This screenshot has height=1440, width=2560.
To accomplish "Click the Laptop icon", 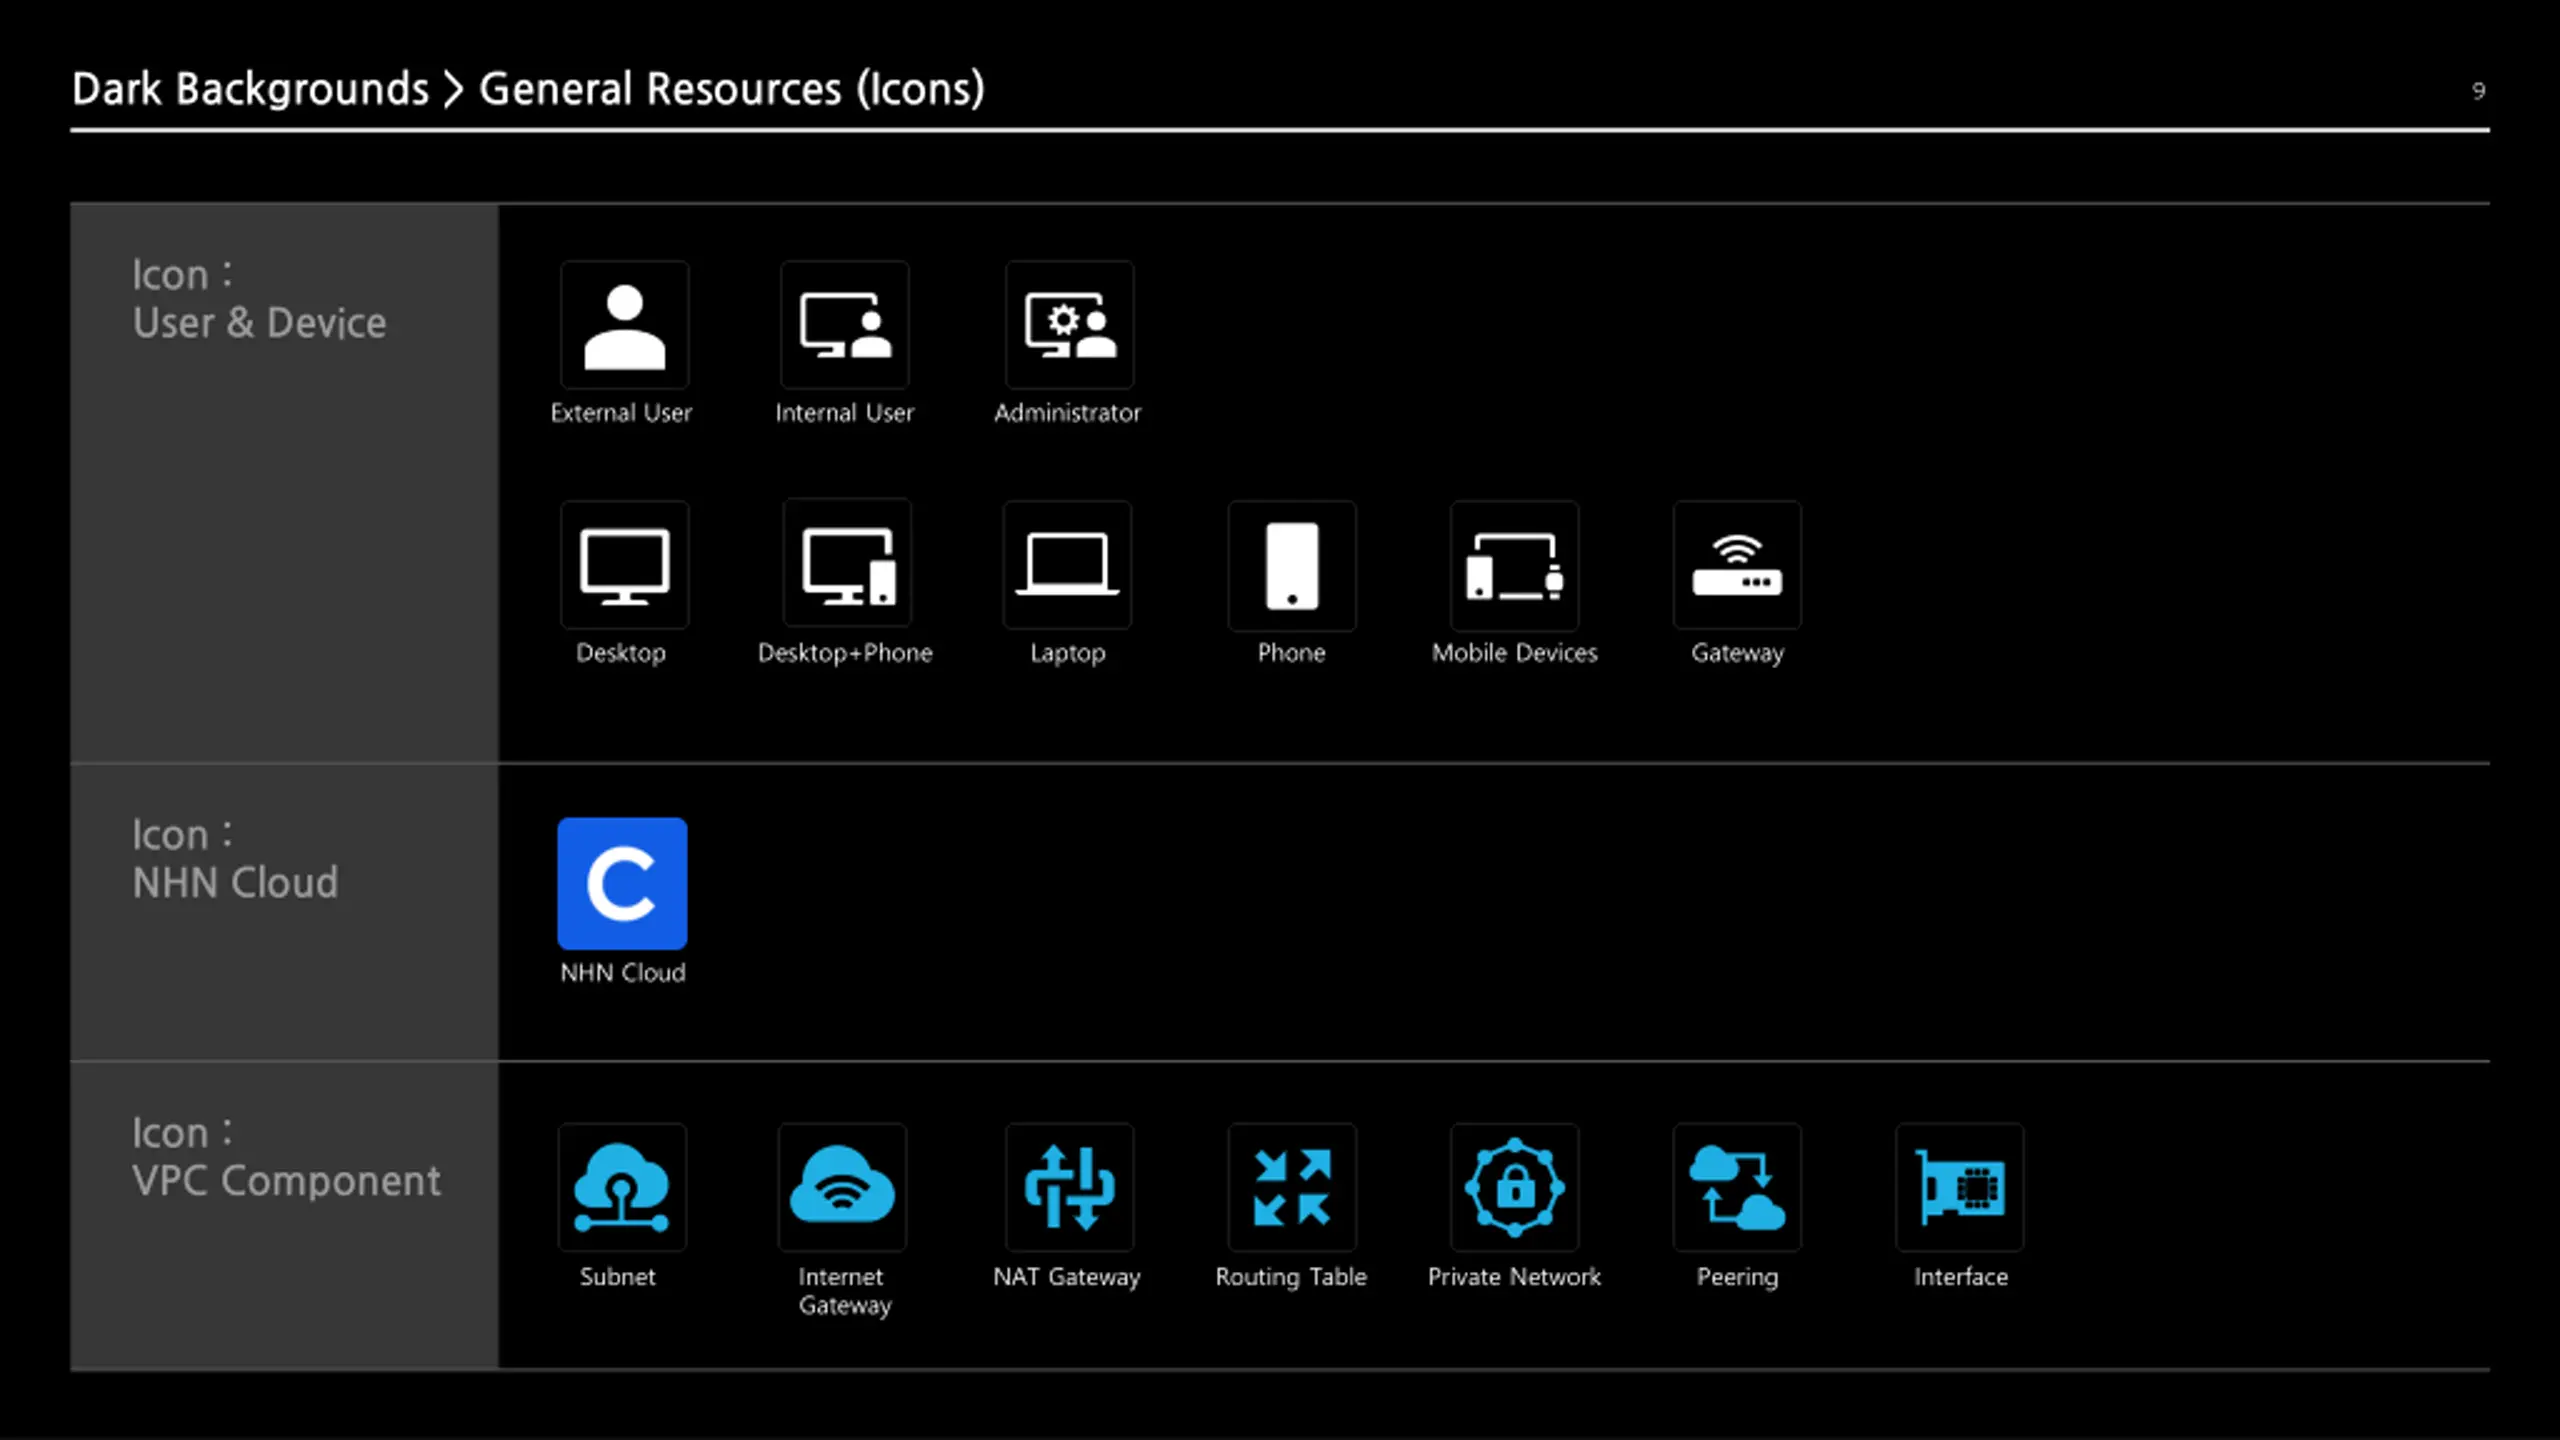I will tap(1067, 565).
